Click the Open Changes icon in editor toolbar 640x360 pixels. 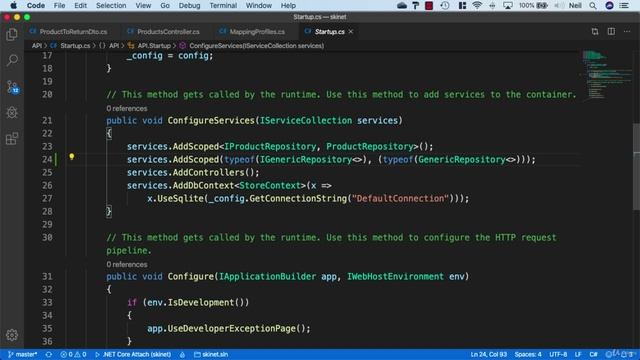[595, 31]
